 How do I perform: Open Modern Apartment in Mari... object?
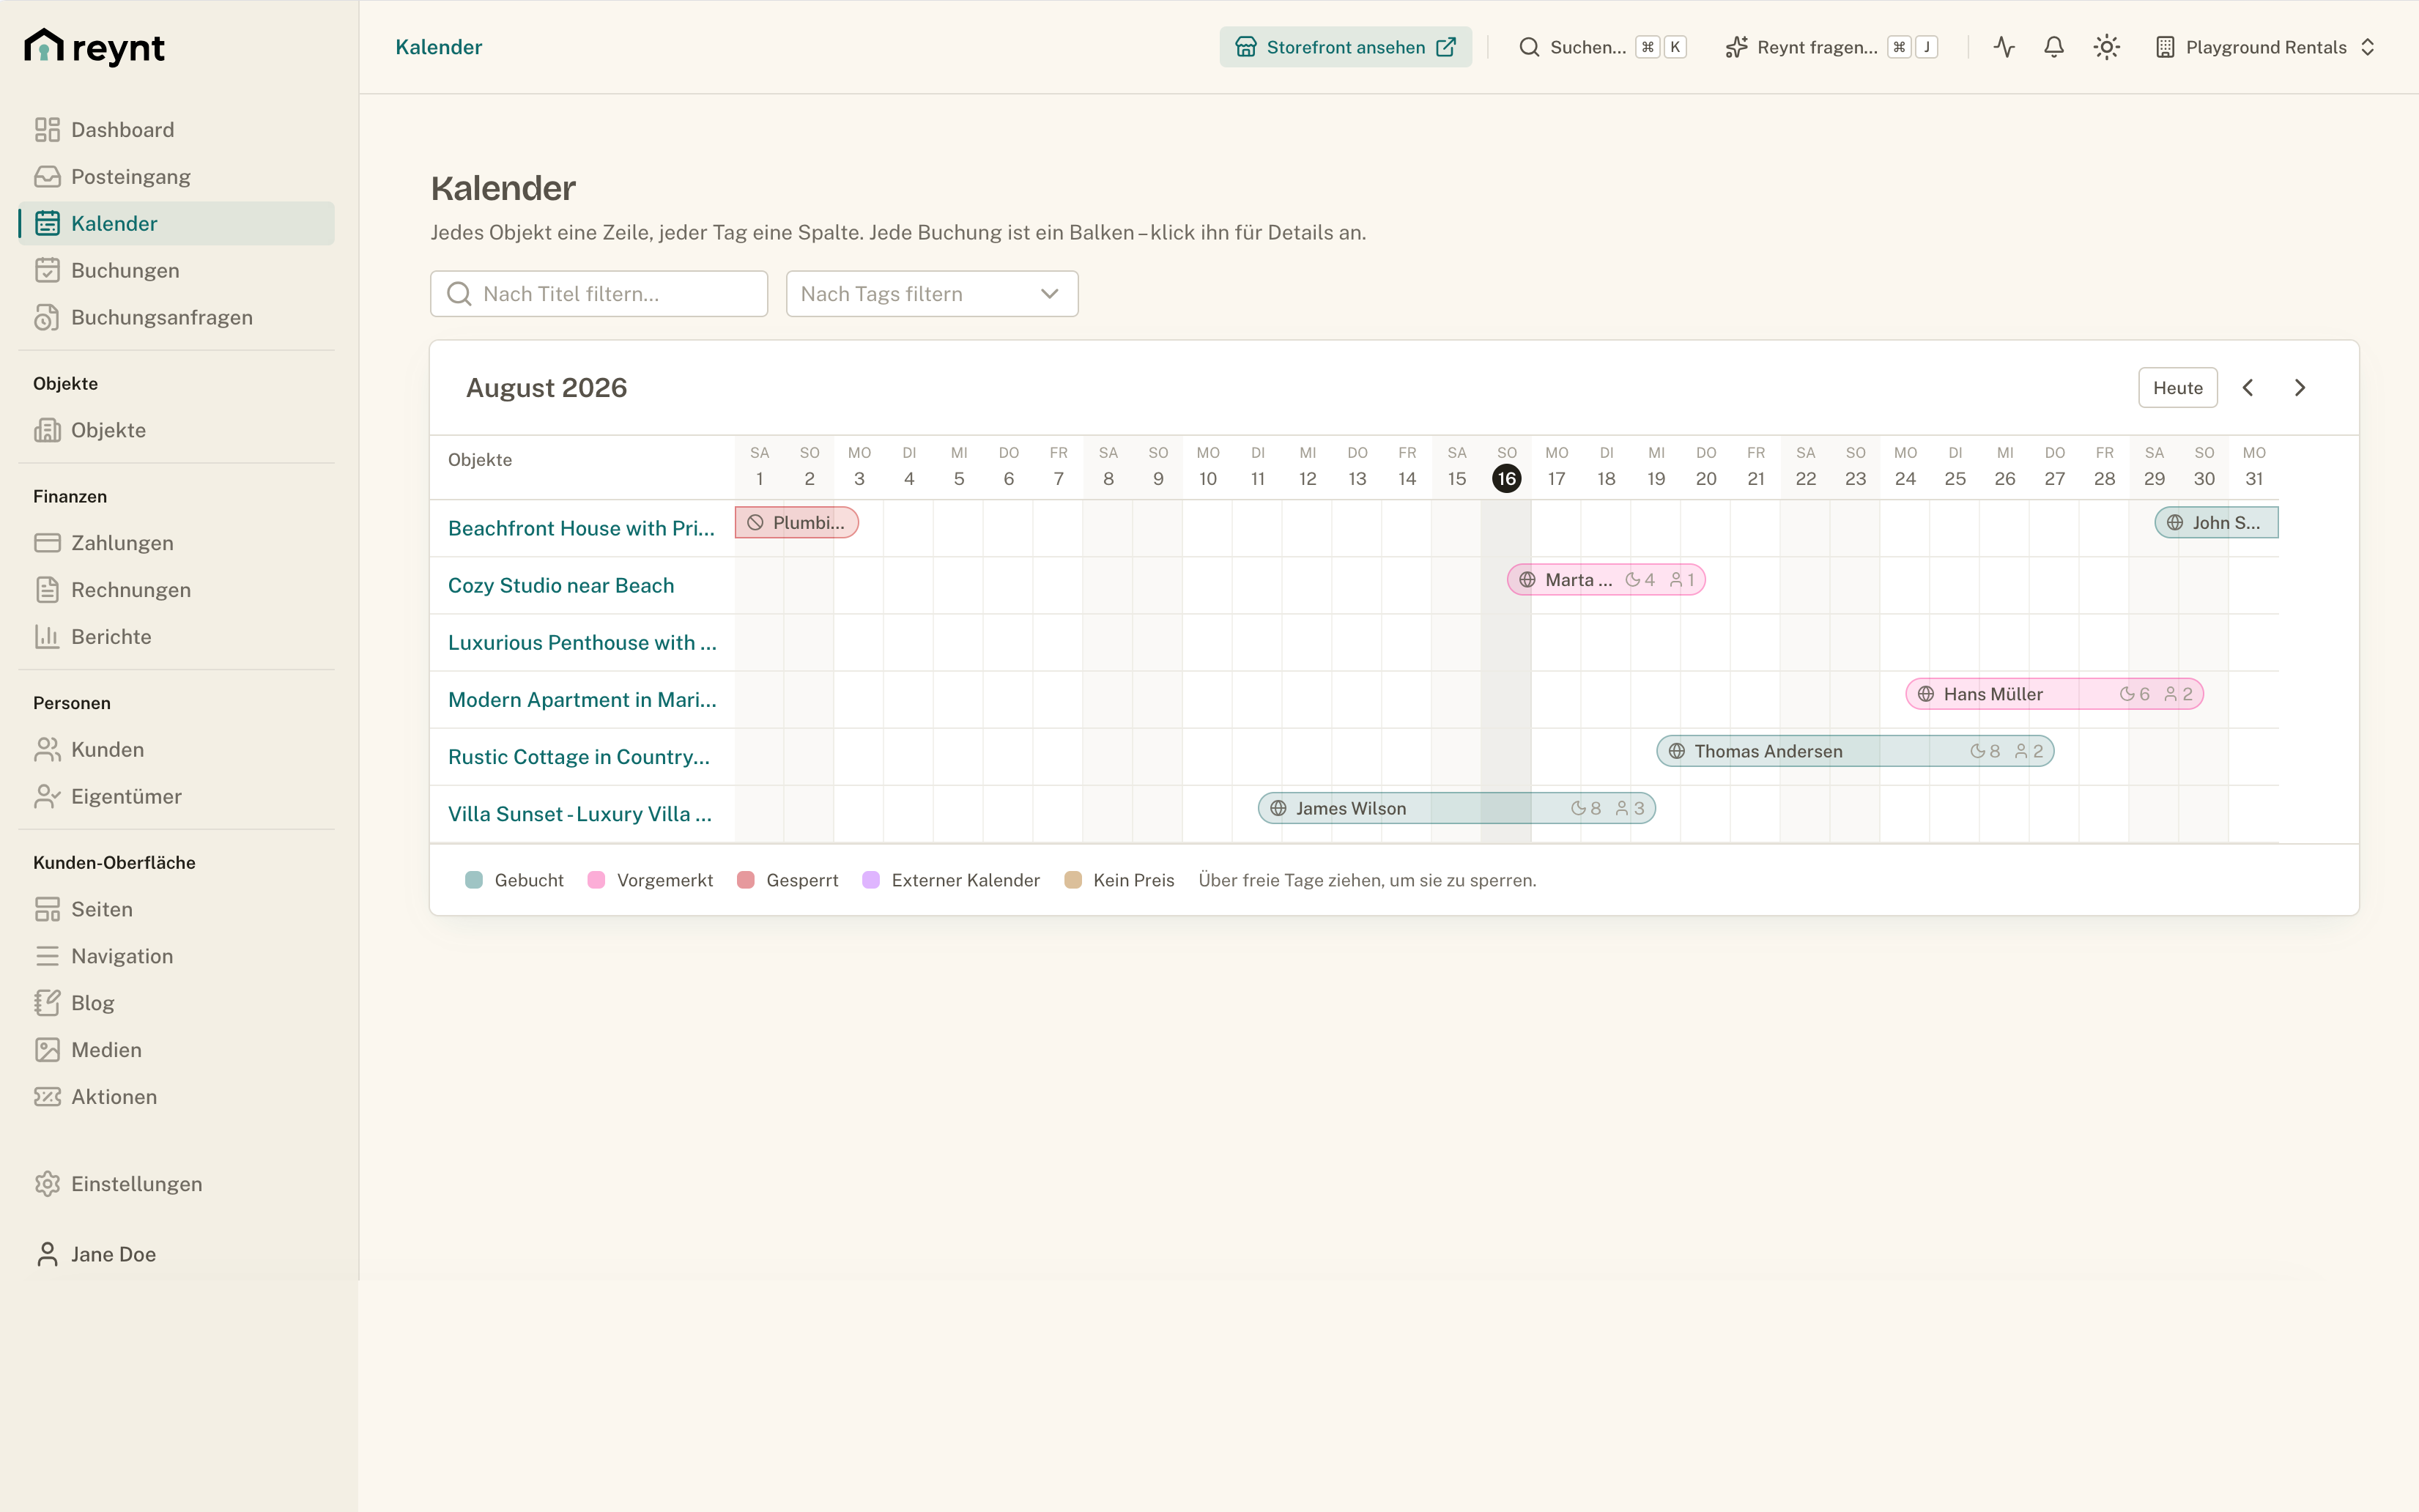click(x=582, y=699)
